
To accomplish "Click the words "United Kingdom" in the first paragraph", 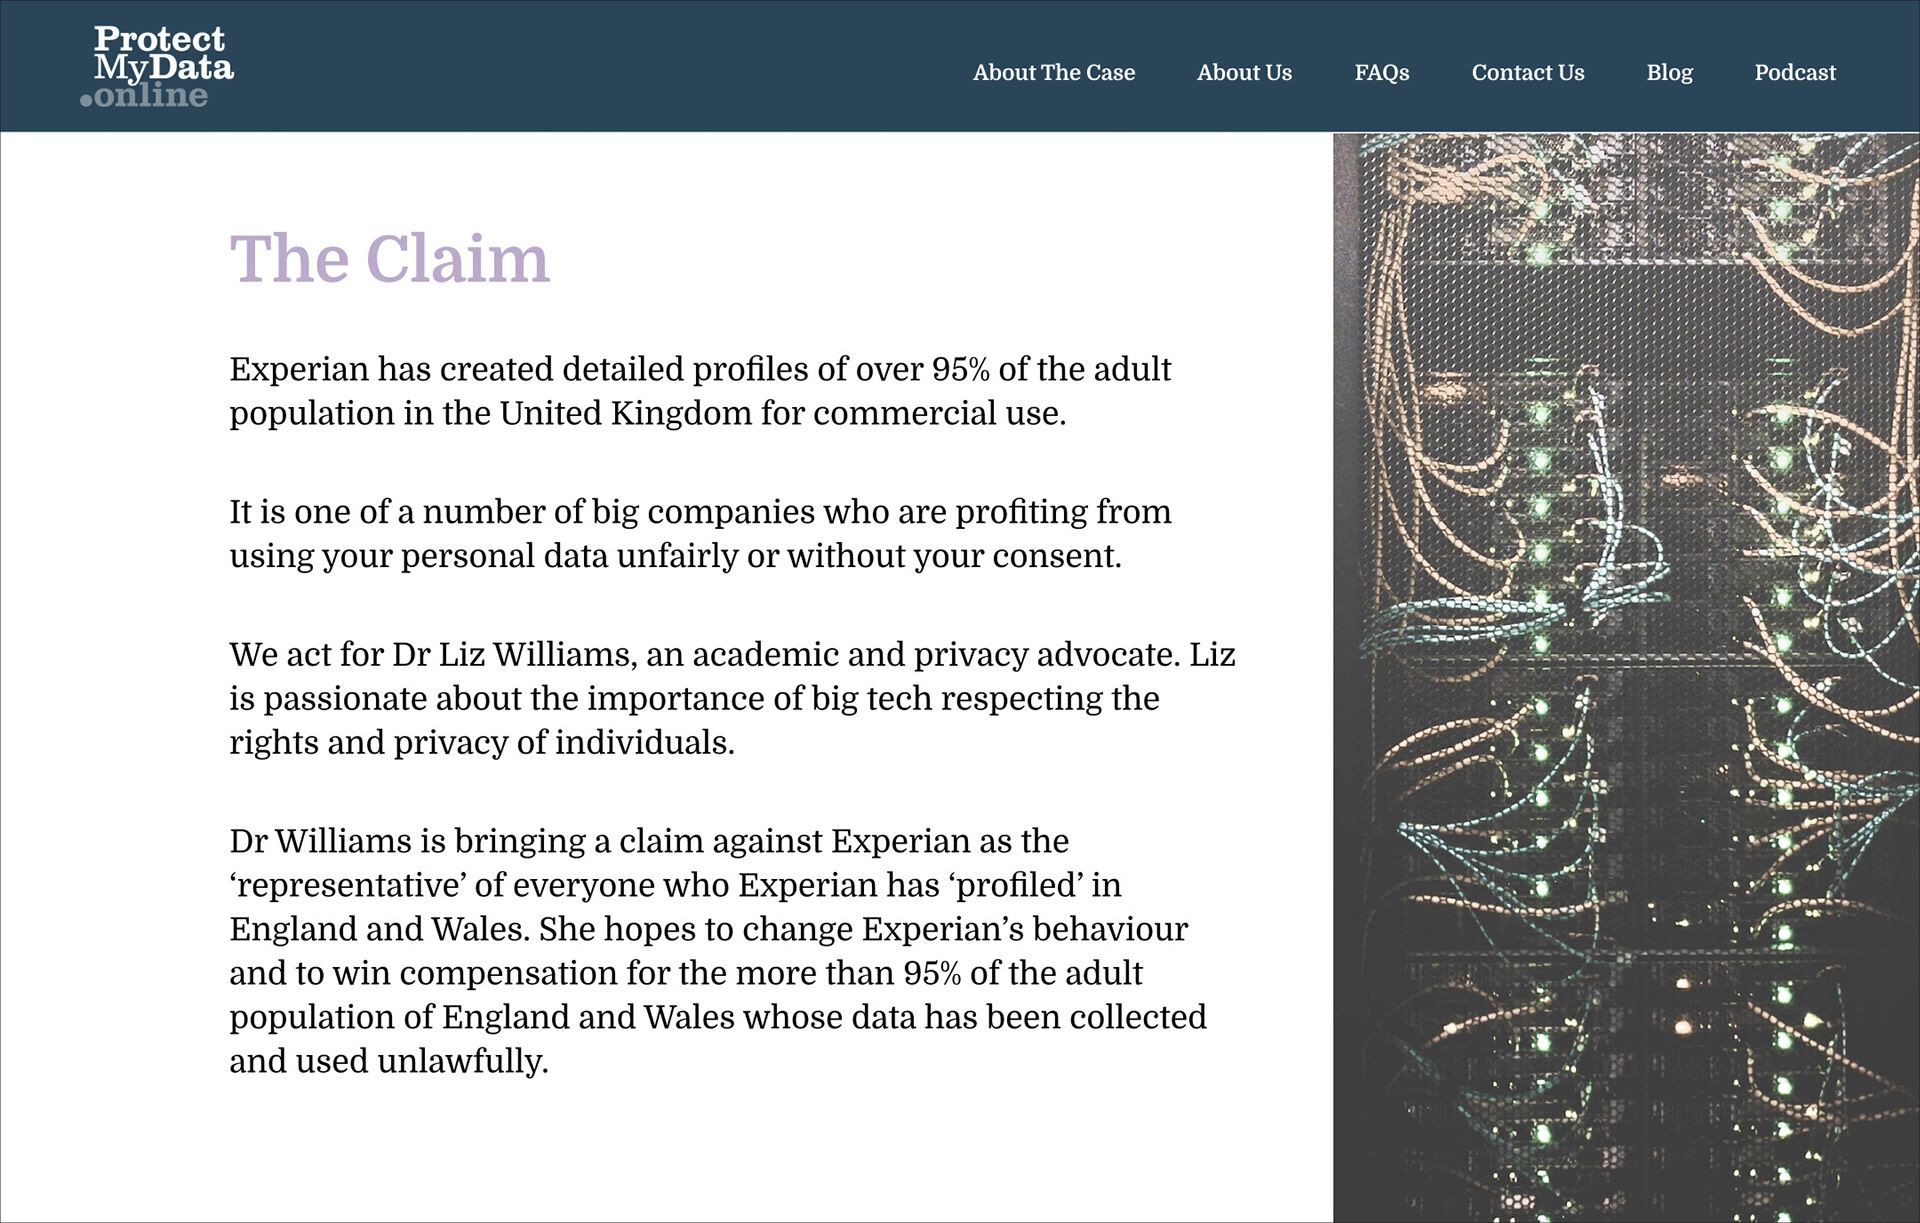I will click(625, 414).
